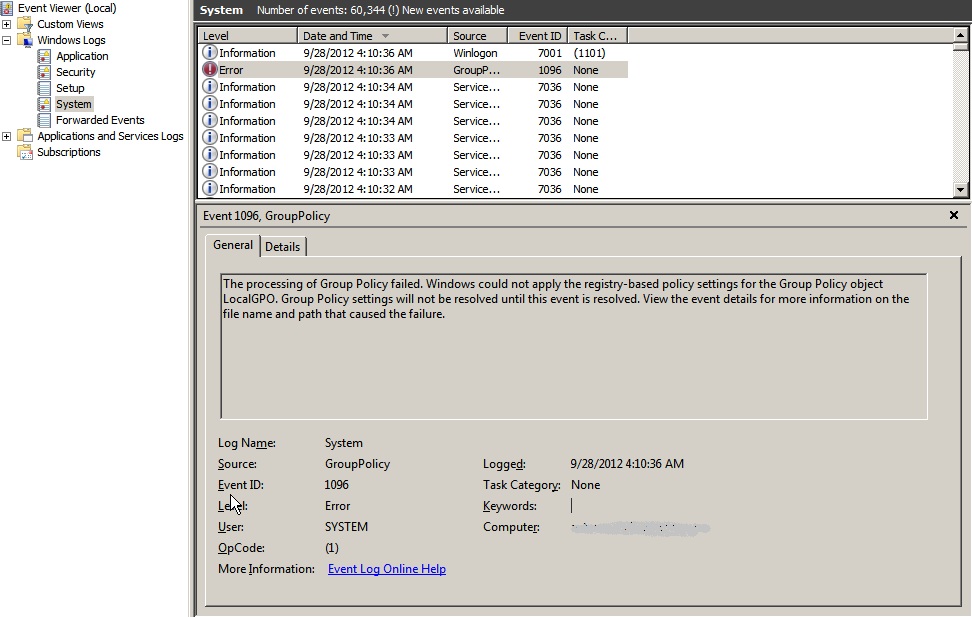This screenshot has width=972, height=617.
Task: Sort events by Date and Time column
Action: click(372, 36)
